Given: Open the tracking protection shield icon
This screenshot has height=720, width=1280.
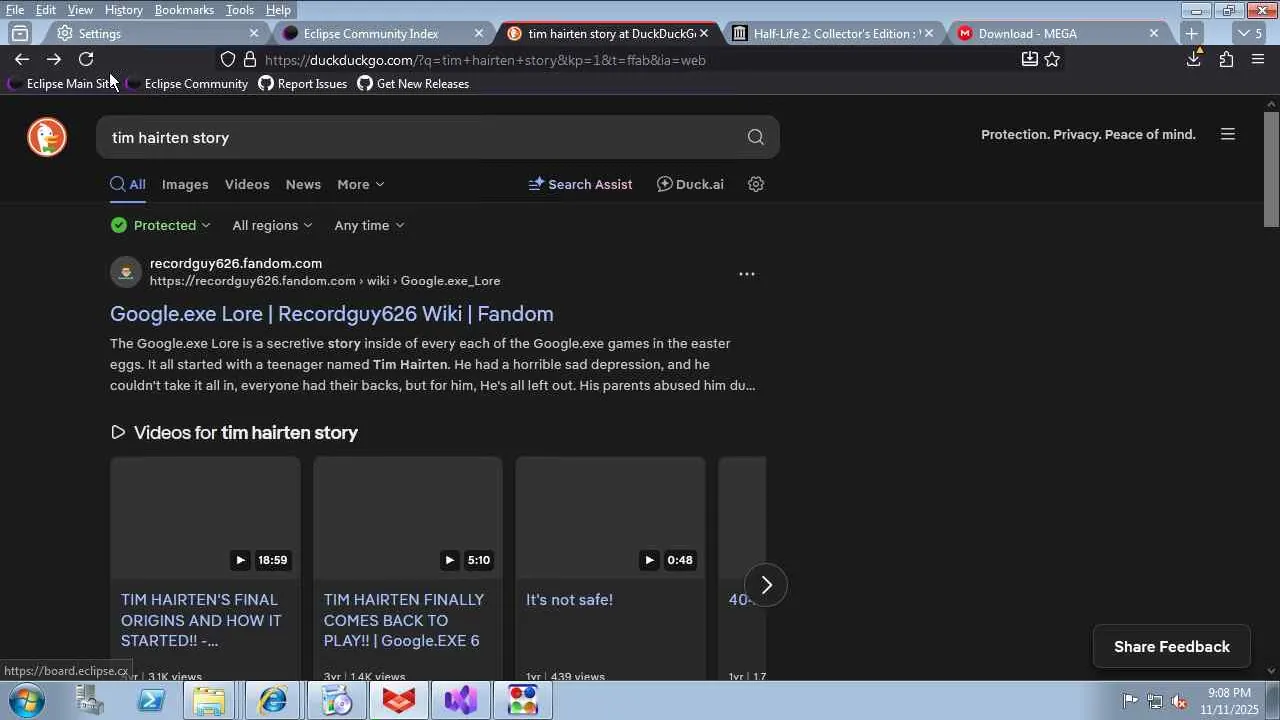Looking at the screenshot, I should point(228,60).
